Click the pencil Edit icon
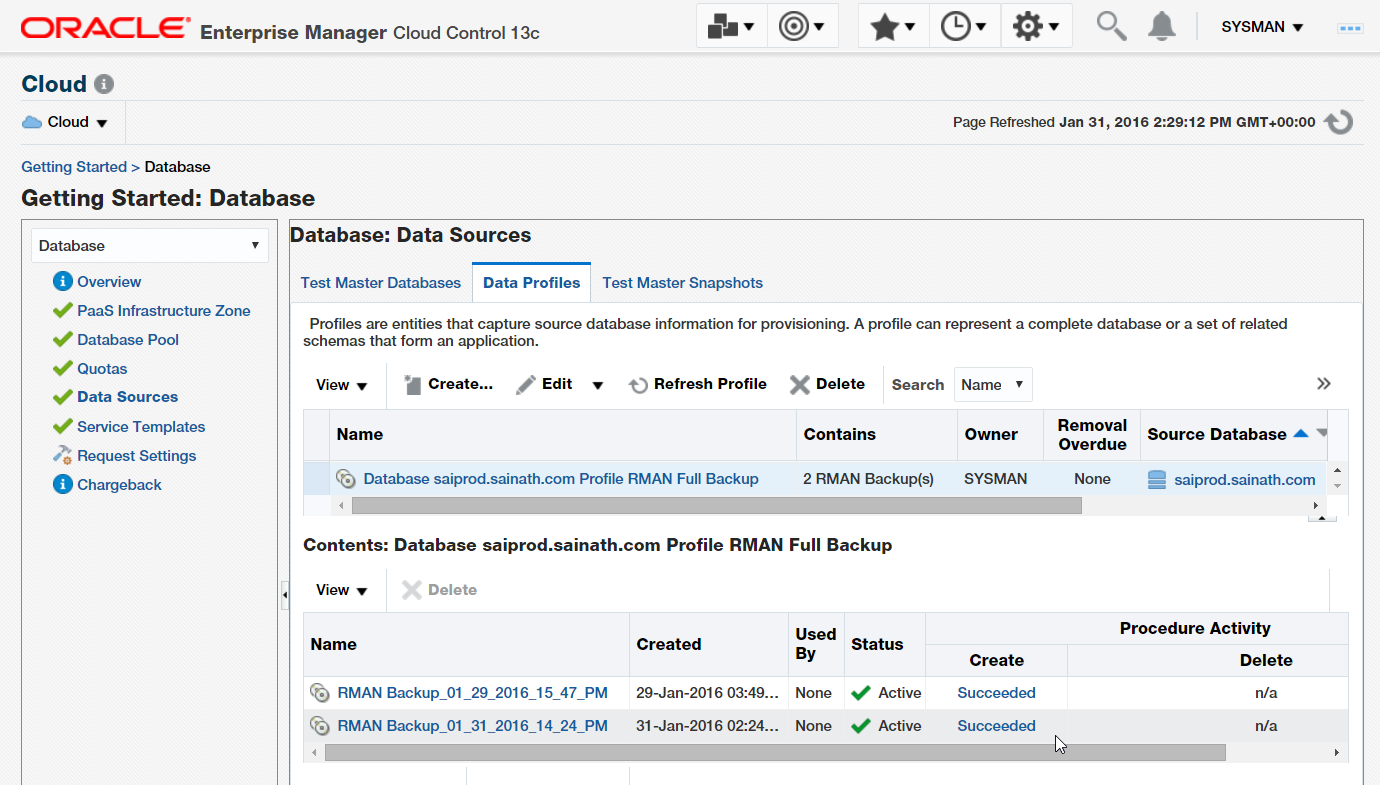Viewport: 1380px width, 785px height. [x=526, y=385]
